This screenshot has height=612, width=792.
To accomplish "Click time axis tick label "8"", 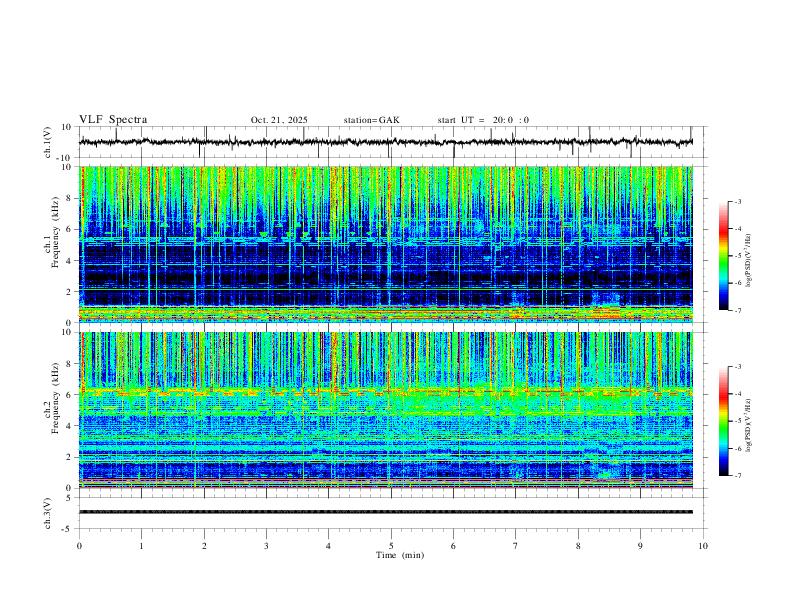I will (x=578, y=546).
